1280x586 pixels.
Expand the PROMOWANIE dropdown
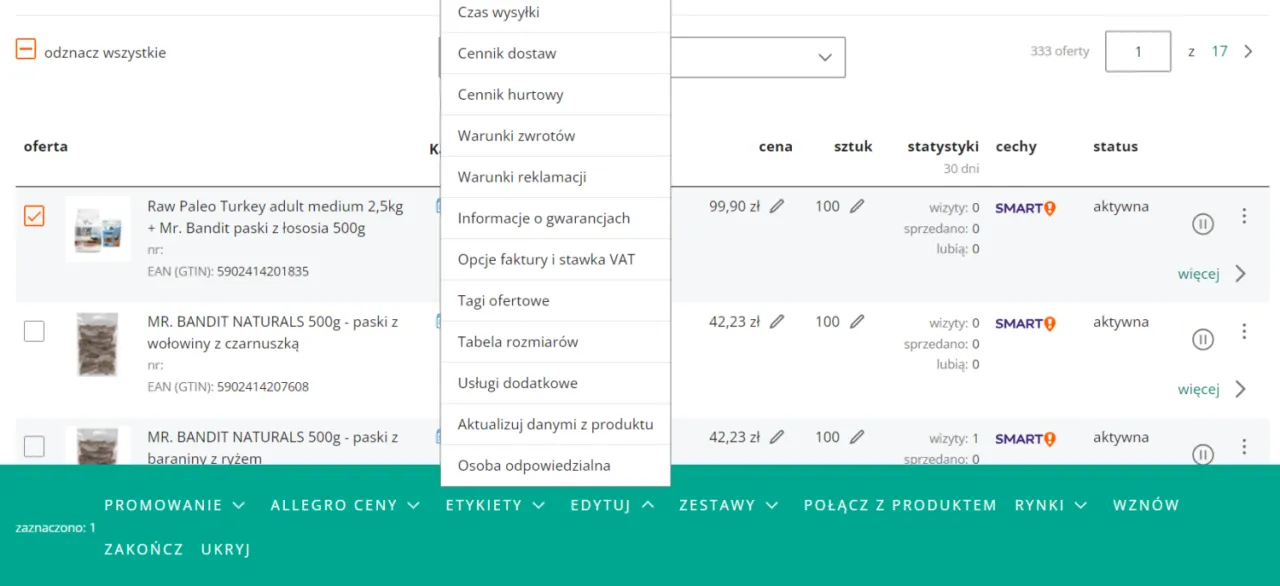[174, 505]
